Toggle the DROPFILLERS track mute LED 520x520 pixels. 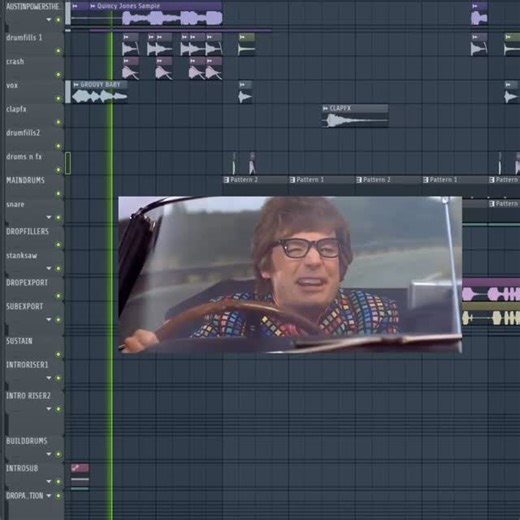[59, 245]
